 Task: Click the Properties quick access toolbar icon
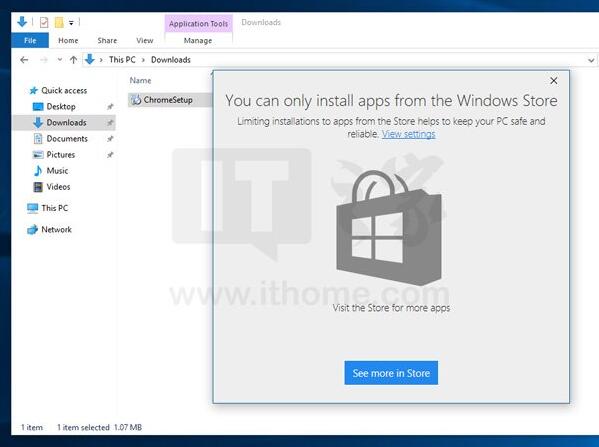44,23
